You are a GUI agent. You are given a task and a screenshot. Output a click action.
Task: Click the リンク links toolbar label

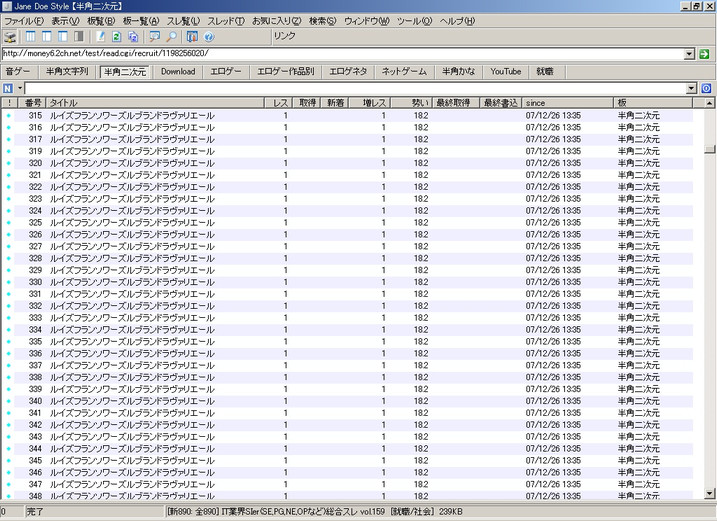pos(284,36)
